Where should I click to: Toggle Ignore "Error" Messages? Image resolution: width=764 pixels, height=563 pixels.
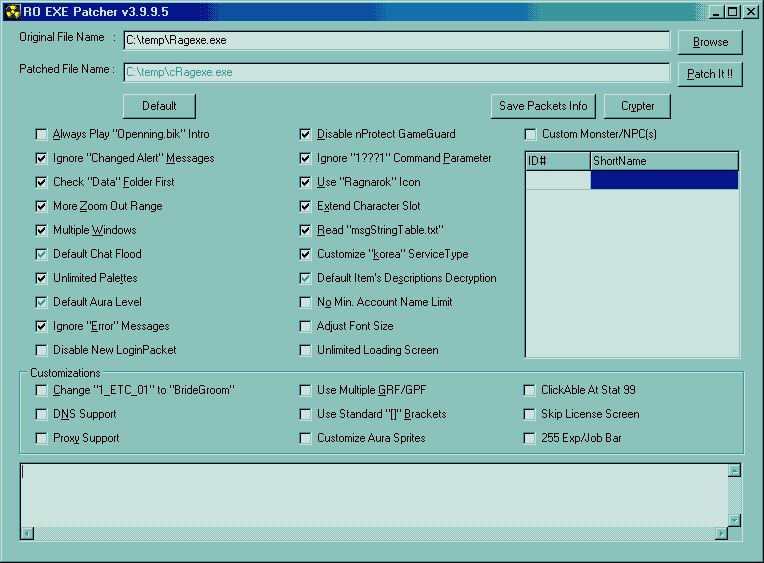[41, 326]
